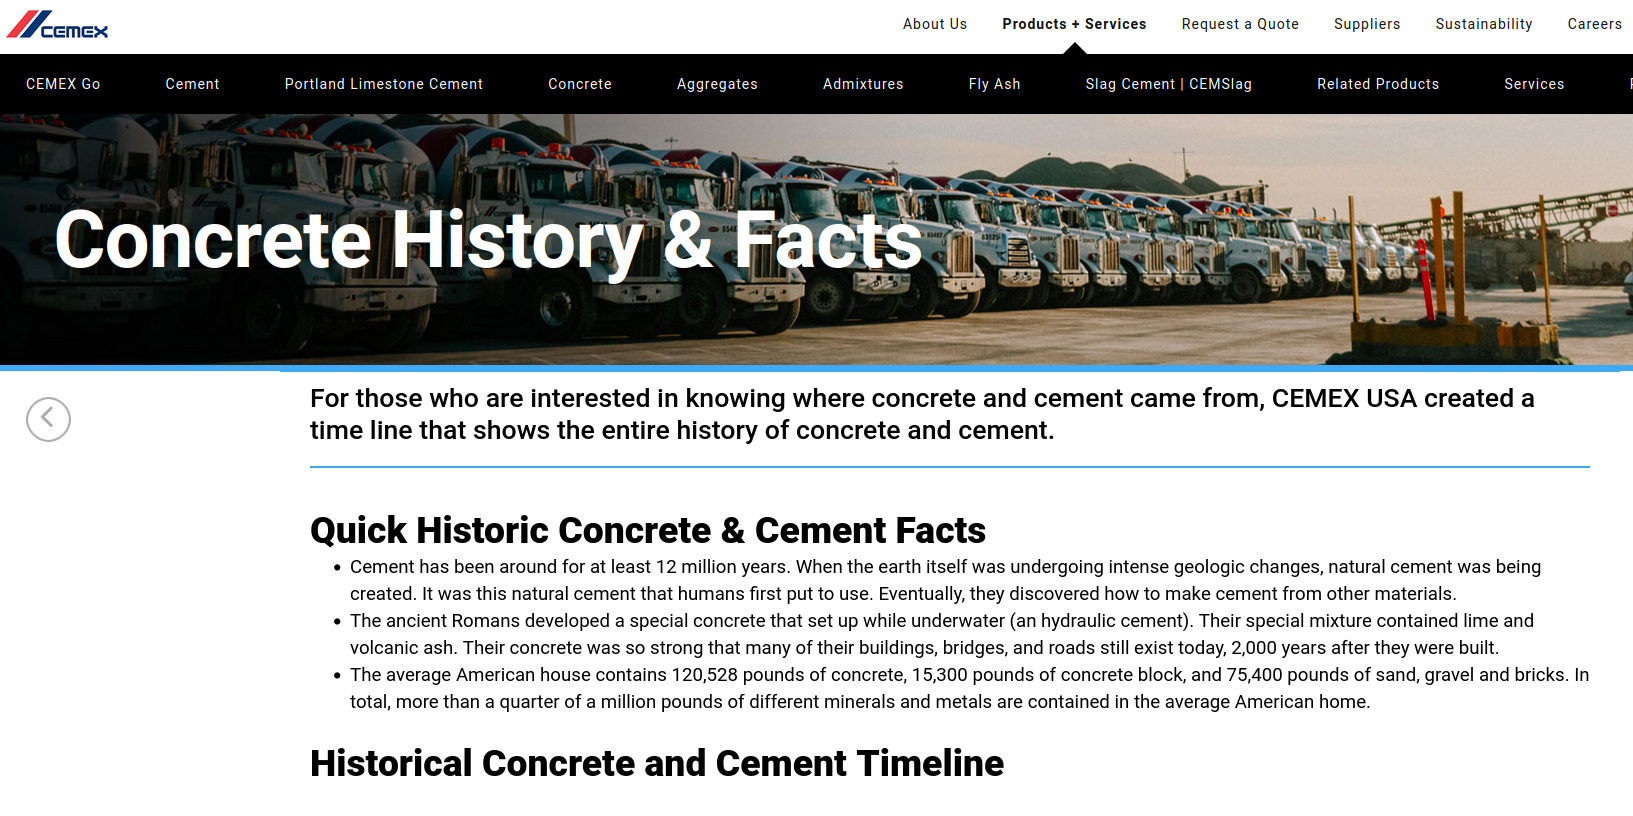Open the Concrete submenu item
The image size is (1633, 816).
pyautogui.click(x=580, y=84)
